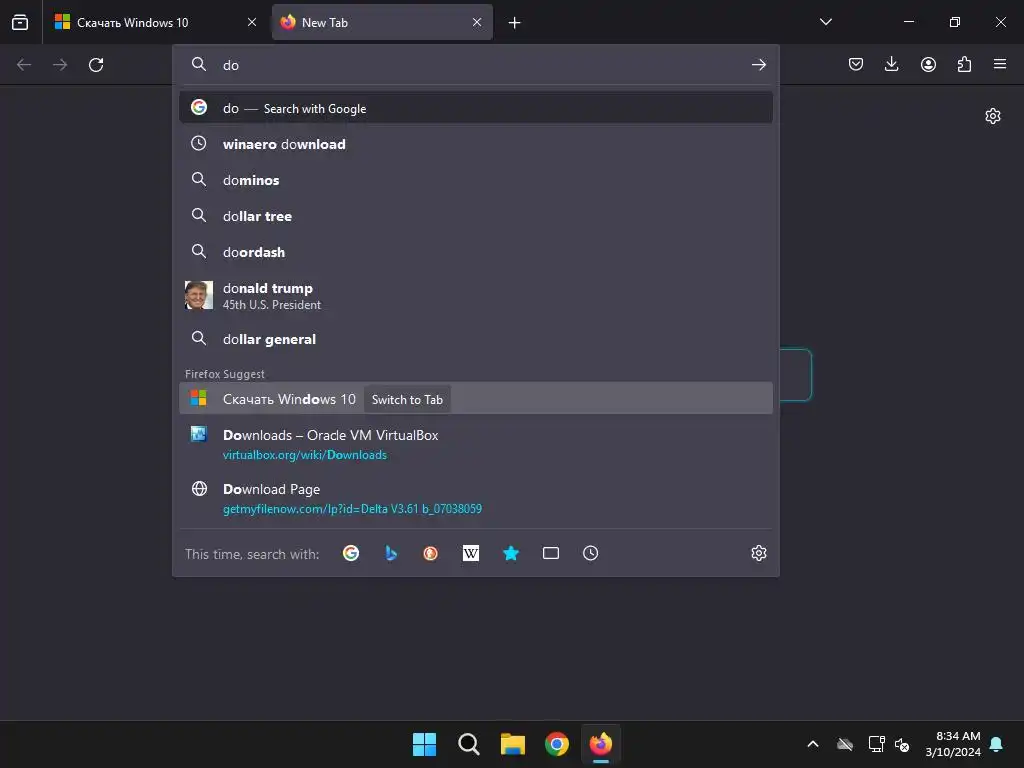
Task: Choose the 'dollar general' search suggestion
Action: click(476, 339)
